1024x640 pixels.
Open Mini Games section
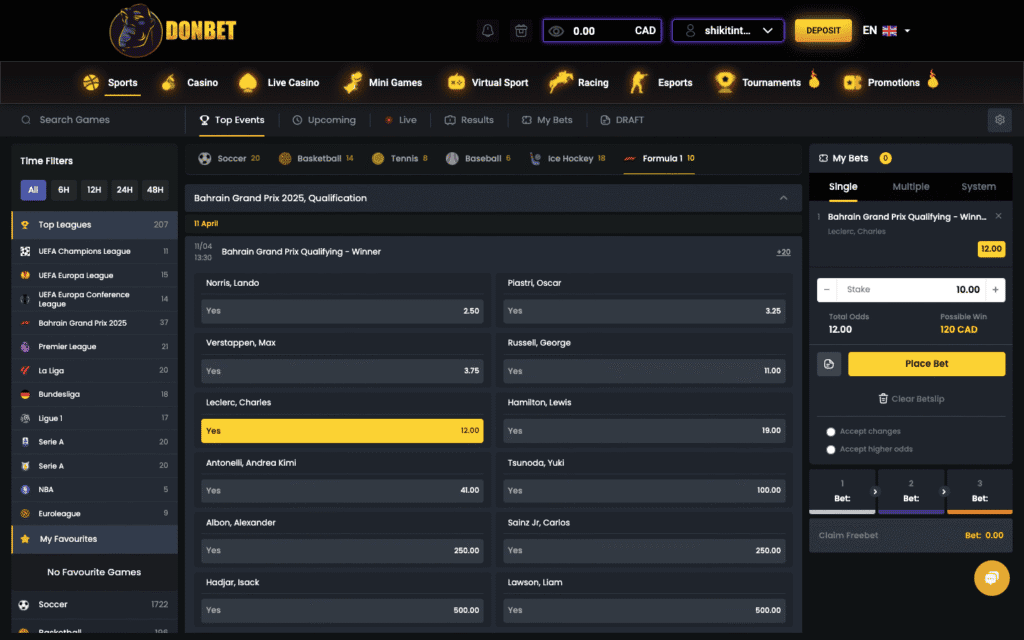tap(383, 82)
